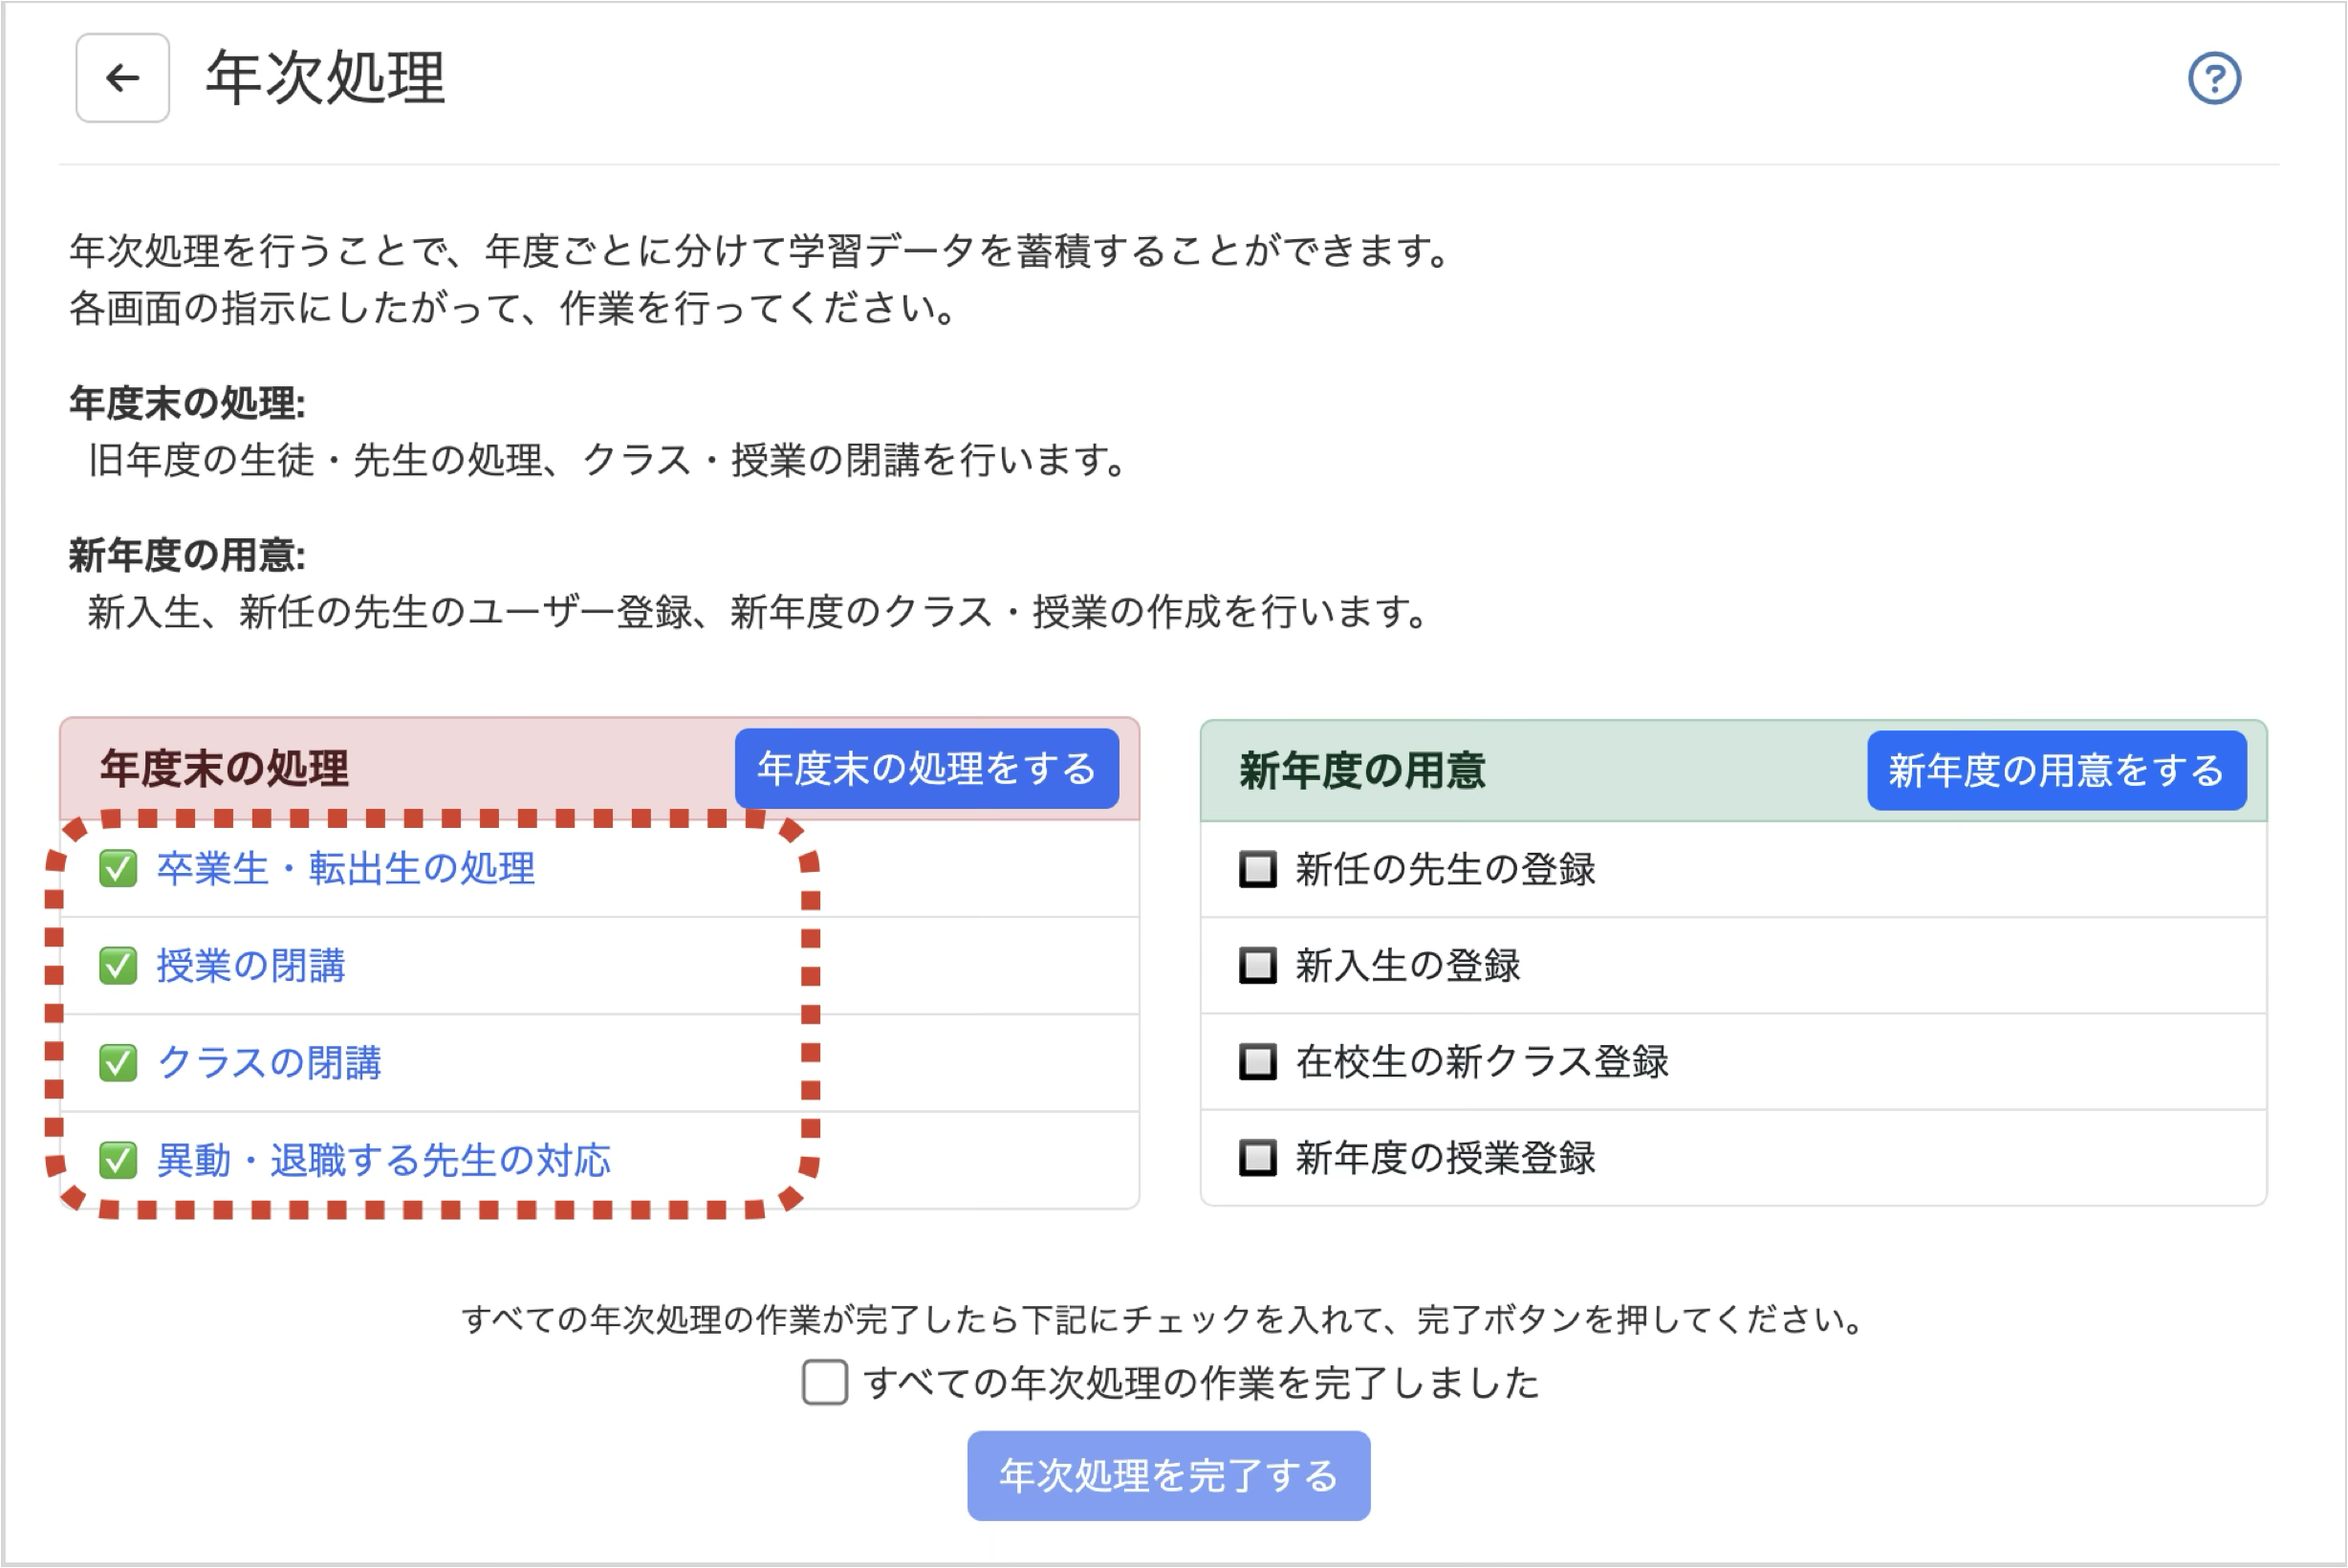Open 授業の閉講 link

251,966
